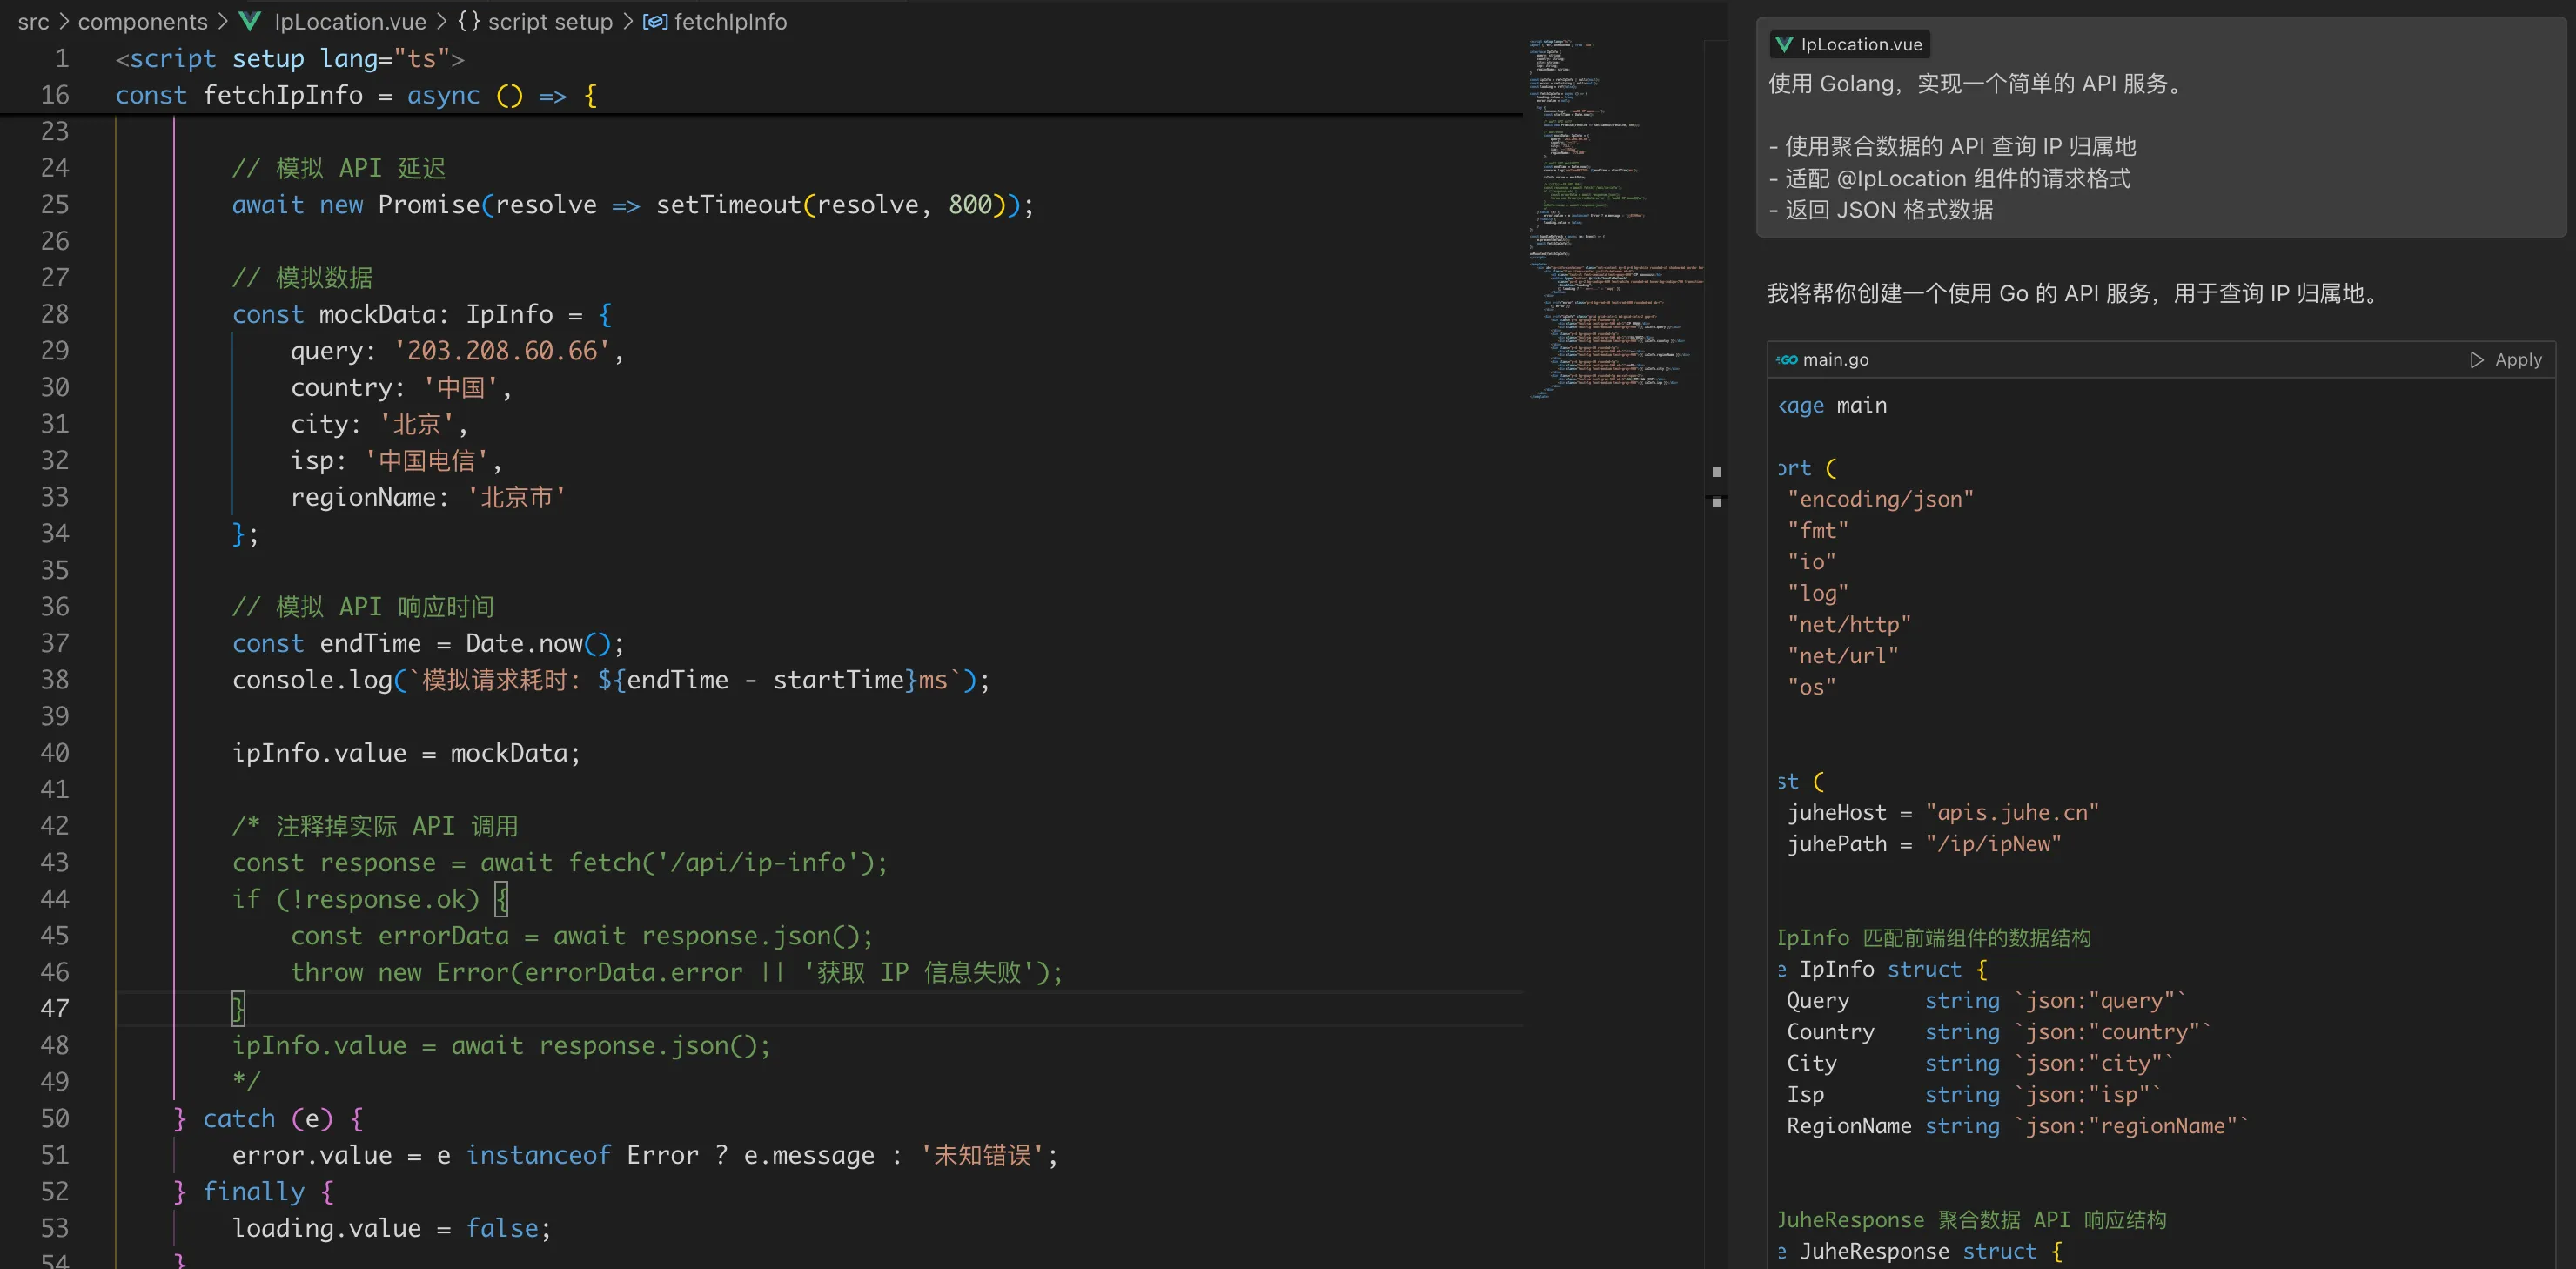
Task: Click the Vue logo icon in the breadcrumb
Action: 250,21
